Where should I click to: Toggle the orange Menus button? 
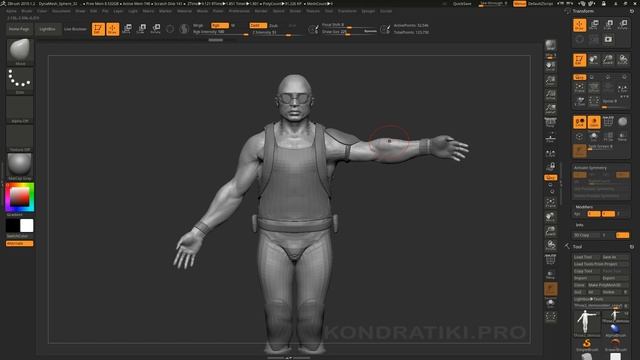point(520,4)
